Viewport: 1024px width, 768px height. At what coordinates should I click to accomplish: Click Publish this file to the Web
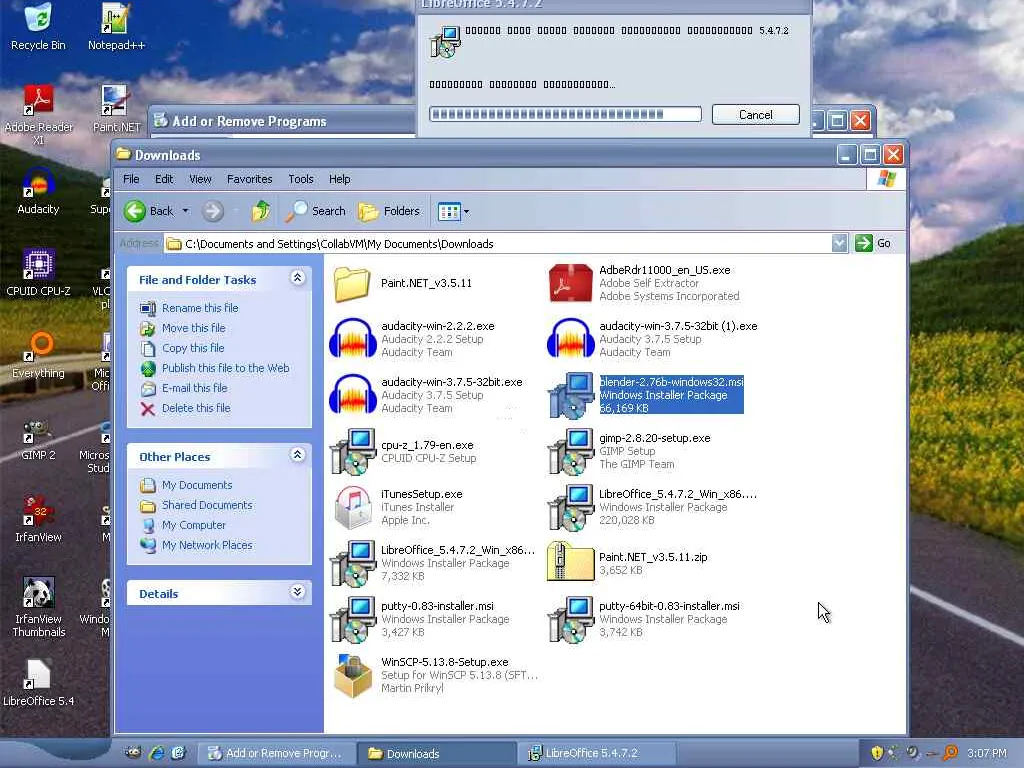(225, 368)
